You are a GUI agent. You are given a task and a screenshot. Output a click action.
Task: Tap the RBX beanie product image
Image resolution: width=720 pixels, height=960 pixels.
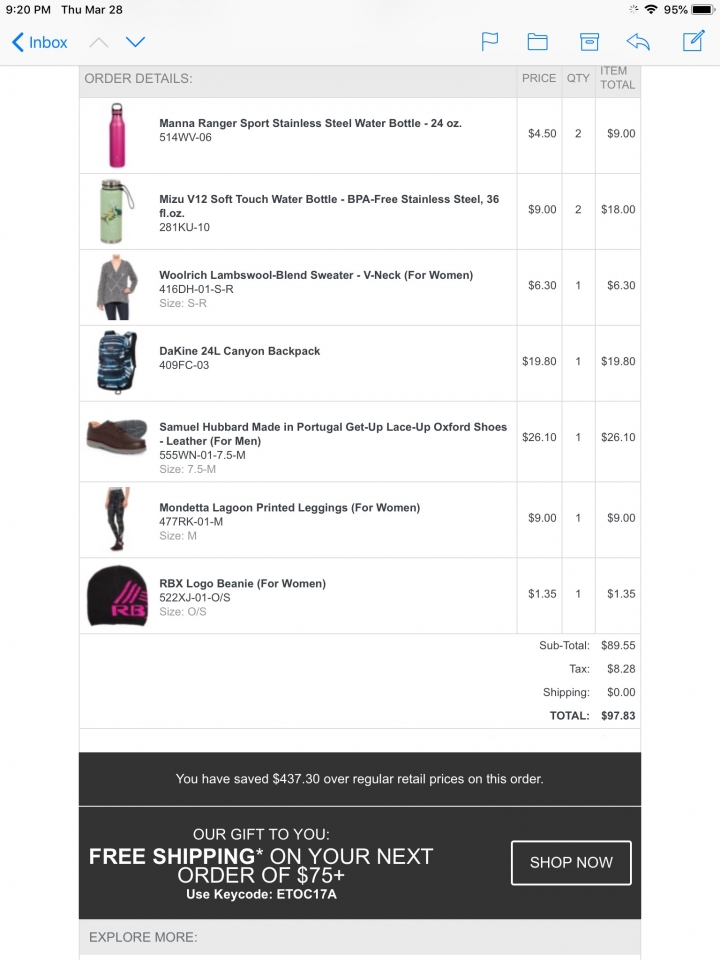118,596
